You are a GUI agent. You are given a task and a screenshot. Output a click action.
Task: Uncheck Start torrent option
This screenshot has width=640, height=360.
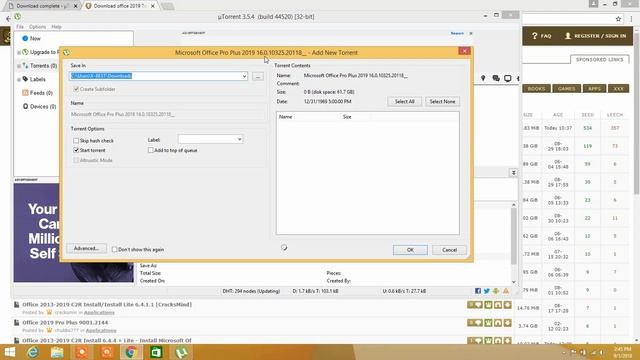point(76,150)
